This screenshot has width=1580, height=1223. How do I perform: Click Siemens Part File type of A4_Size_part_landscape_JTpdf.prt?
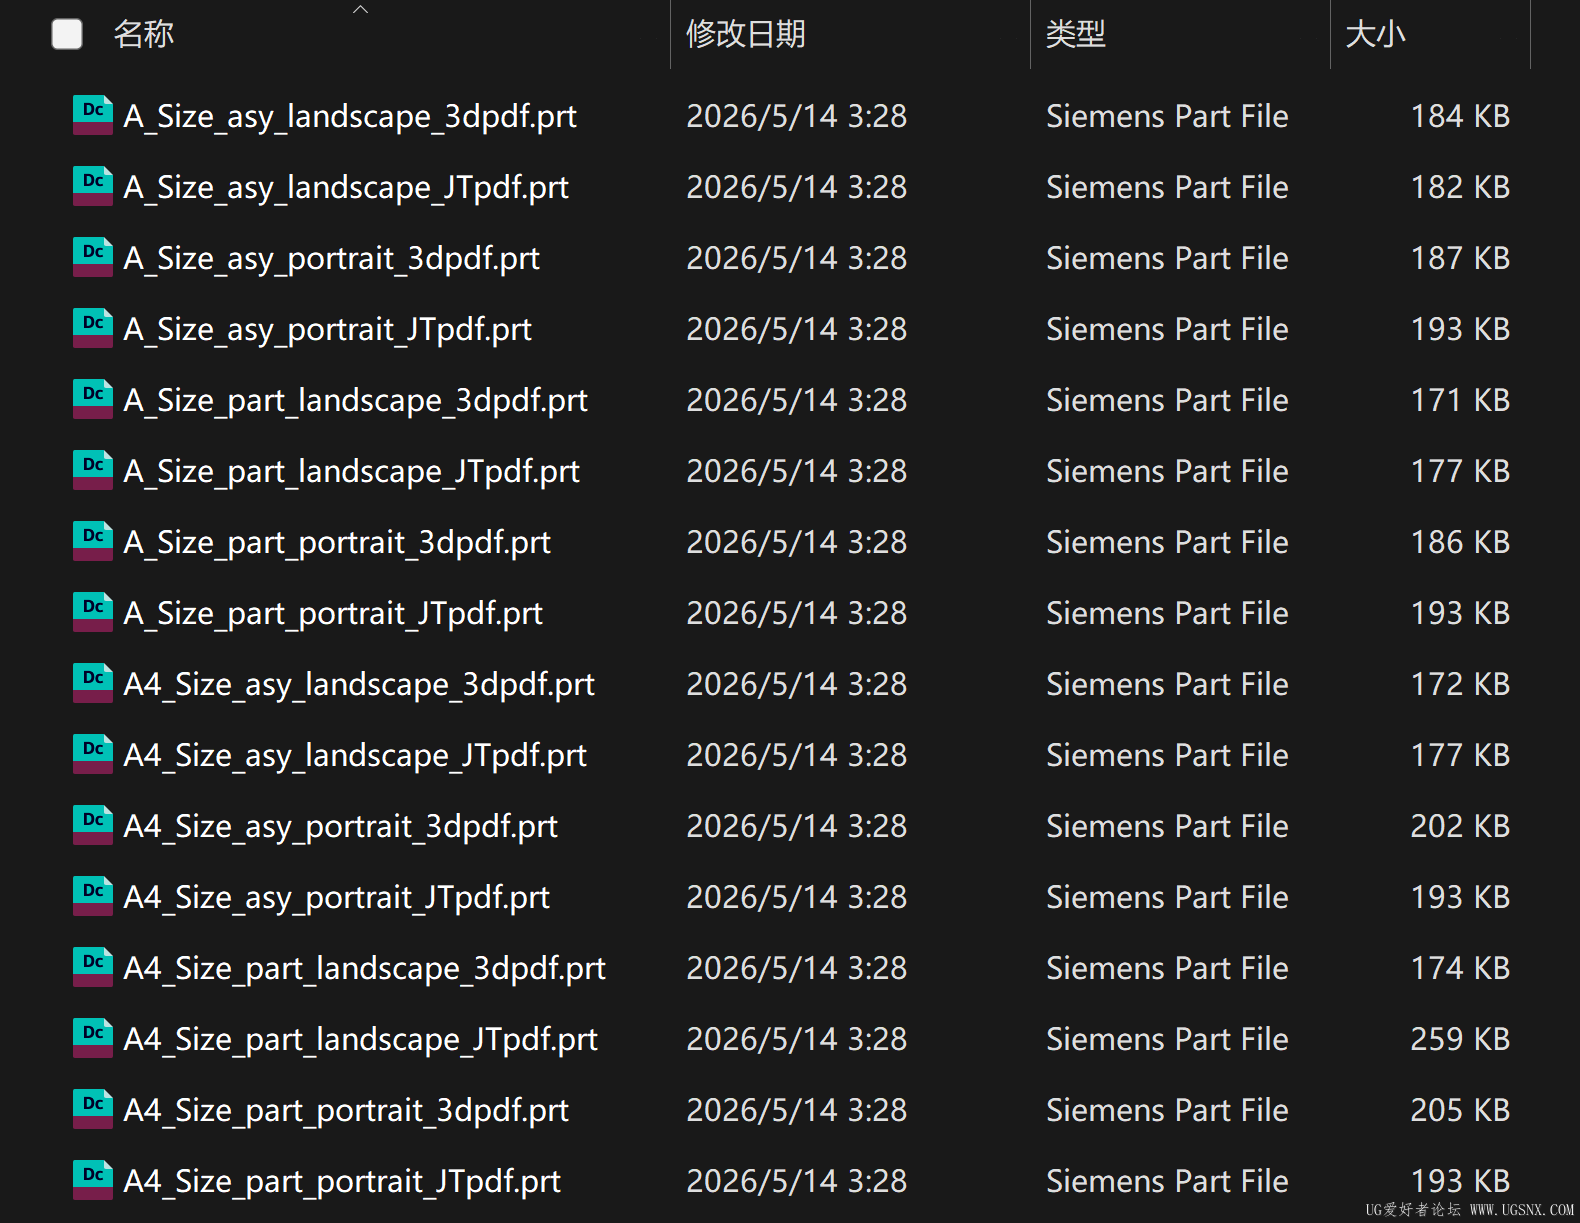1167,1039
